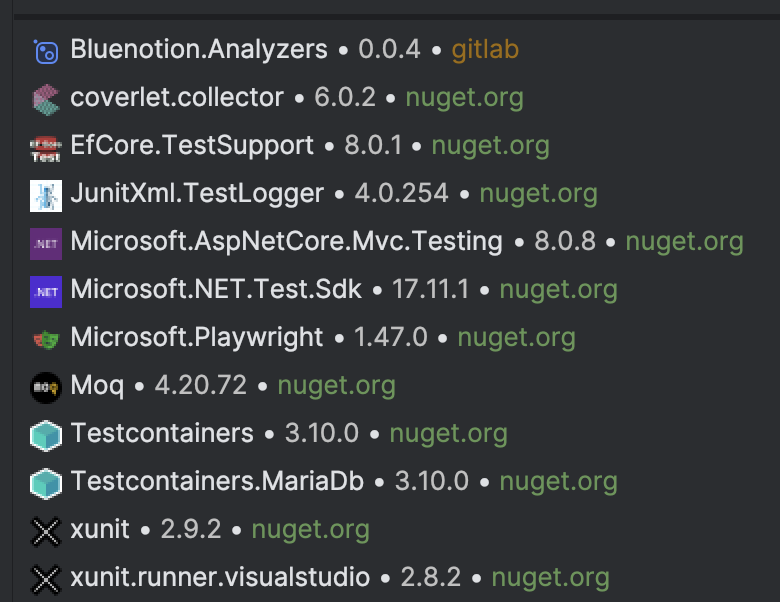Click the coverlet.collector package icon

coord(46,98)
